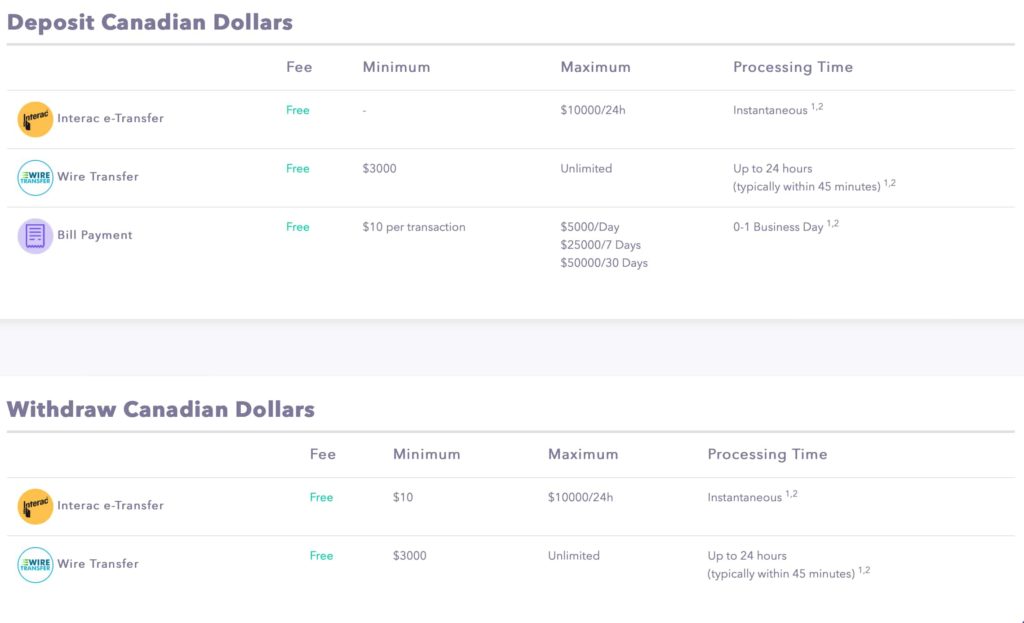The width and height of the screenshot is (1024, 623).
Task: Click the Processing Time header in Deposit table
Action: coord(793,67)
